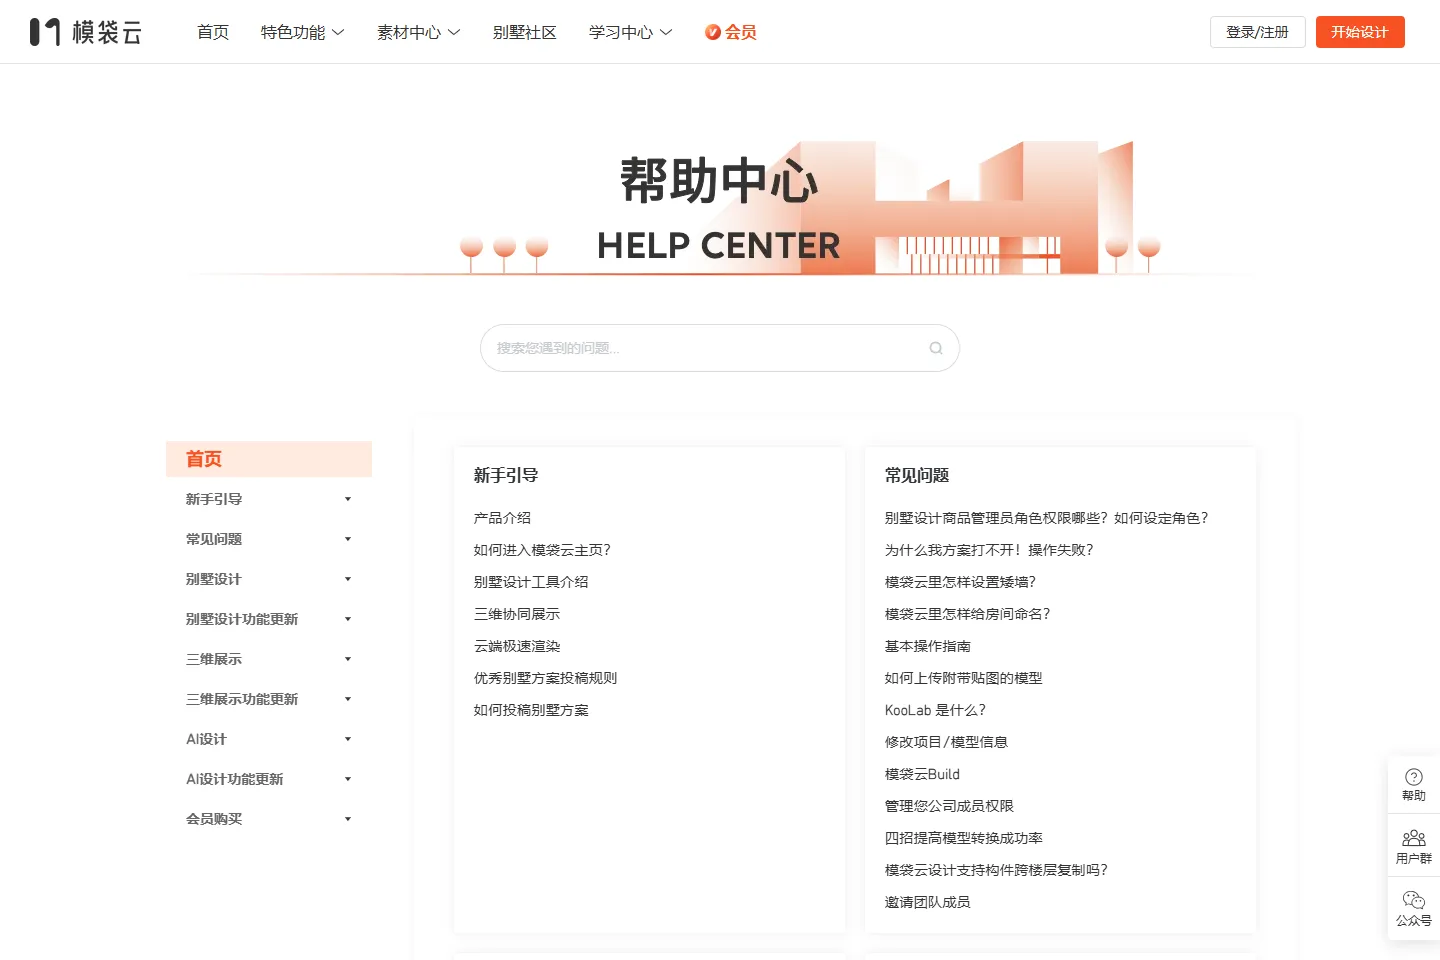Click the 会员 VIP badge
The width and height of the screenshot is (1440, 960).
click(x=731, y=32)
